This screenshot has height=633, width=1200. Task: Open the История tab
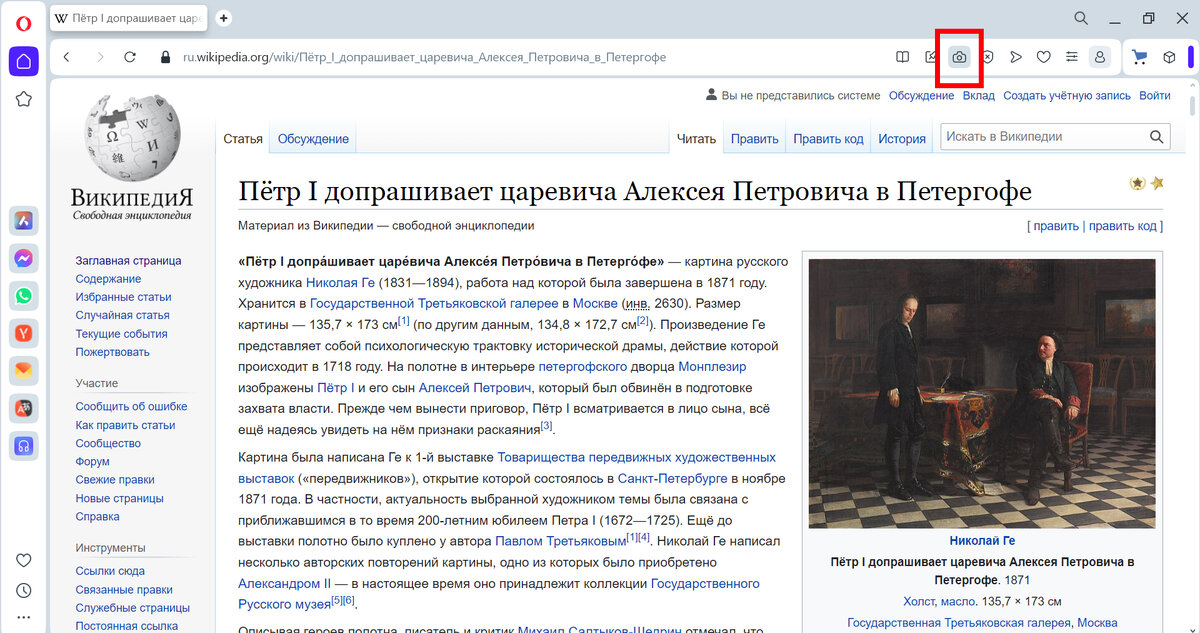tap(902, 139)
